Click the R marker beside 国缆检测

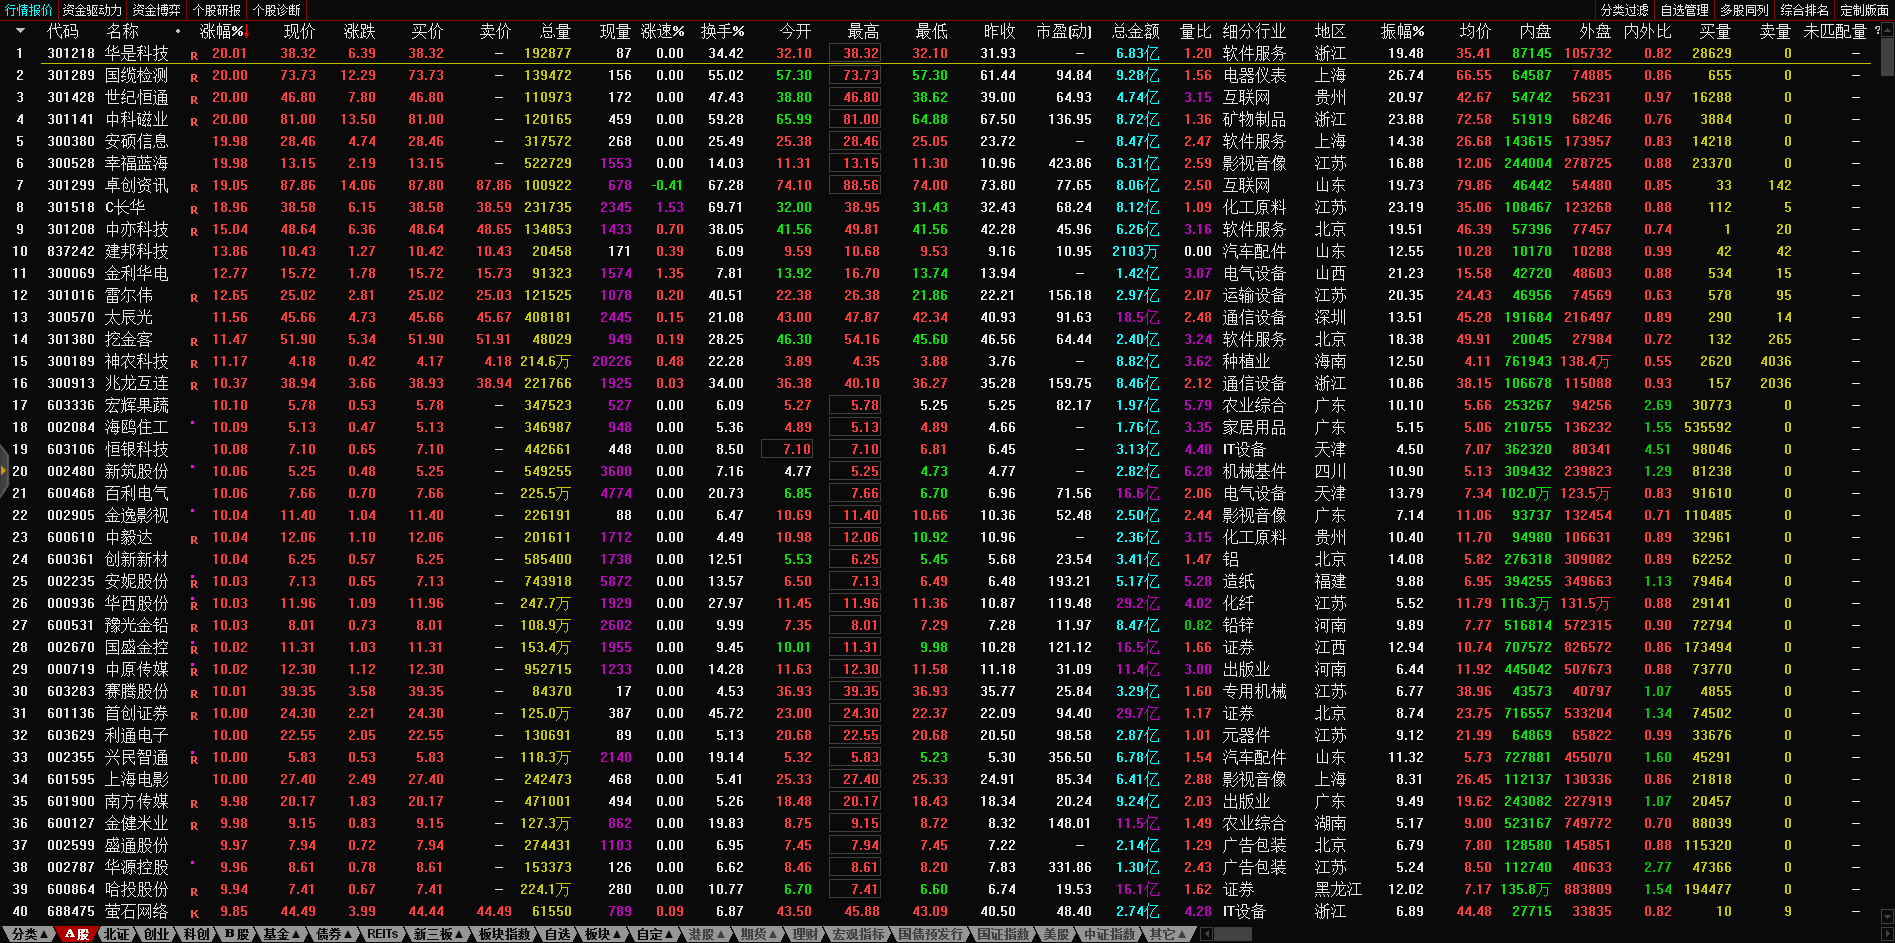194,77
